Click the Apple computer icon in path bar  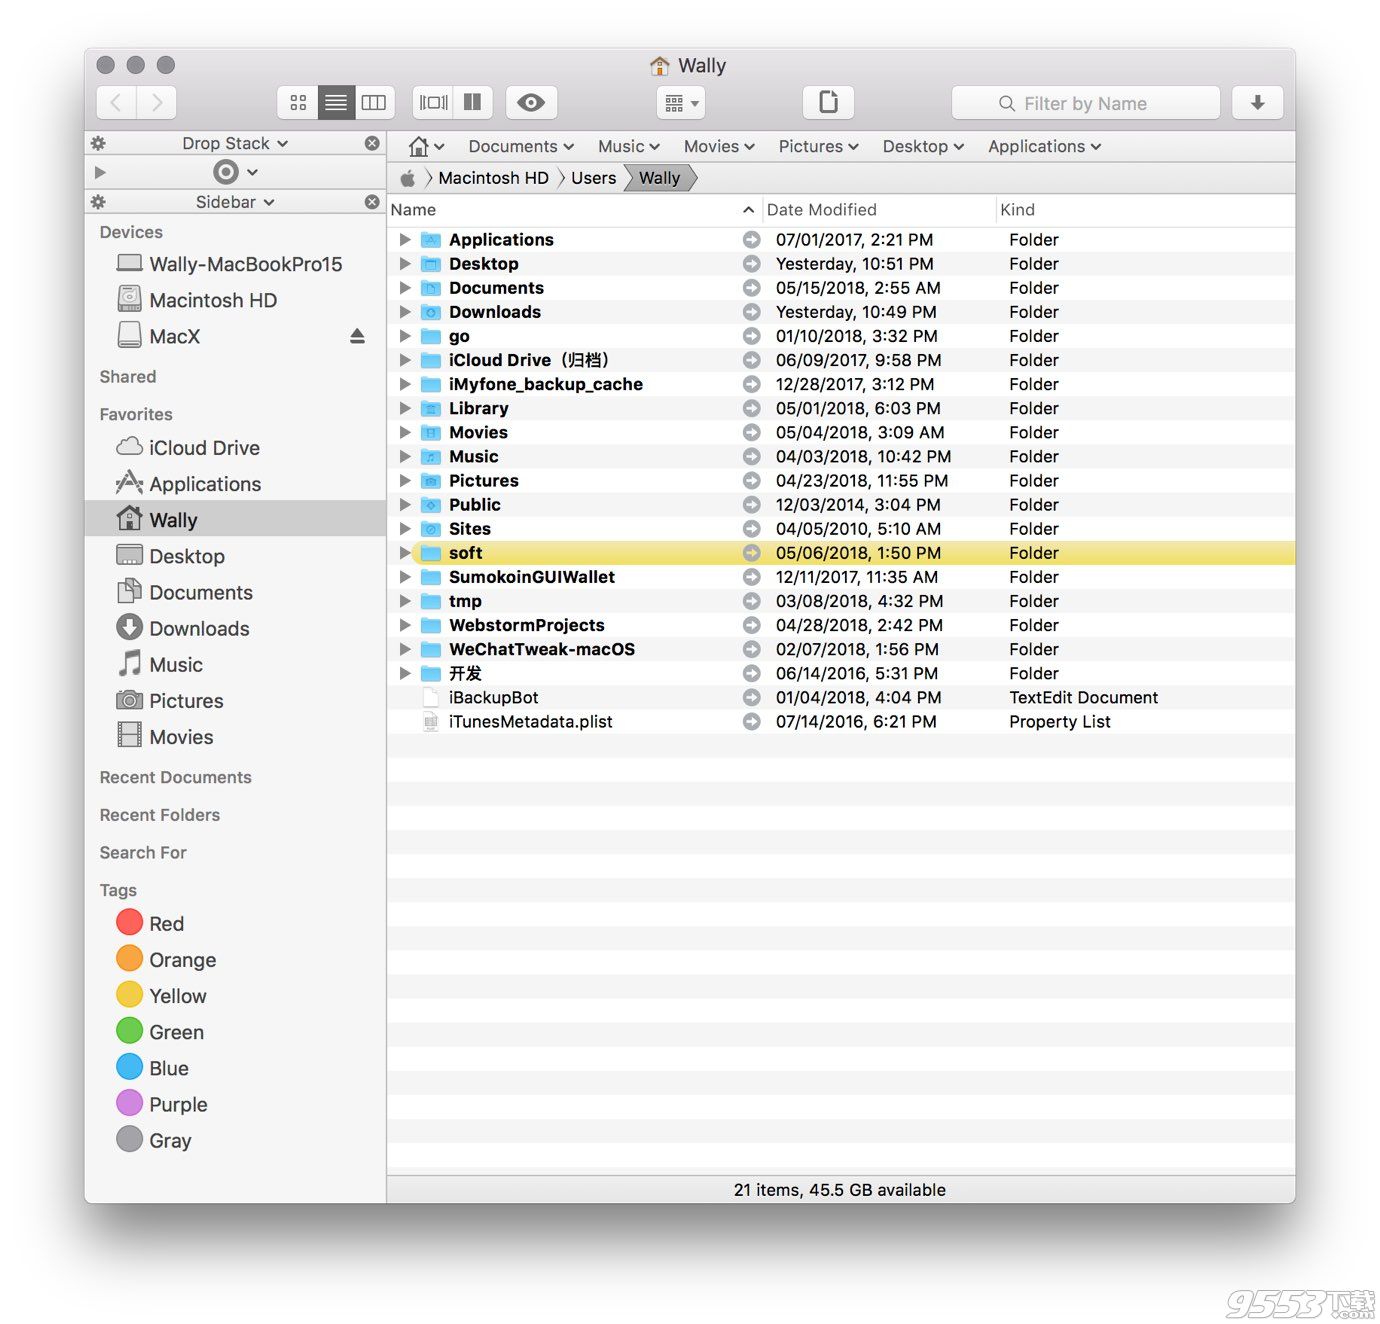click(x=408, y=178)
